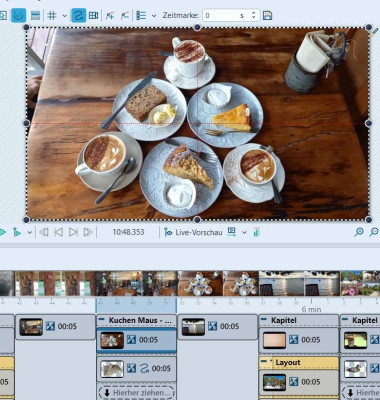Select the beige background thumbnail in Kapitel
The width and height of the screenshot is (380, 400).
pyautogui.click(x=274, y=340)
